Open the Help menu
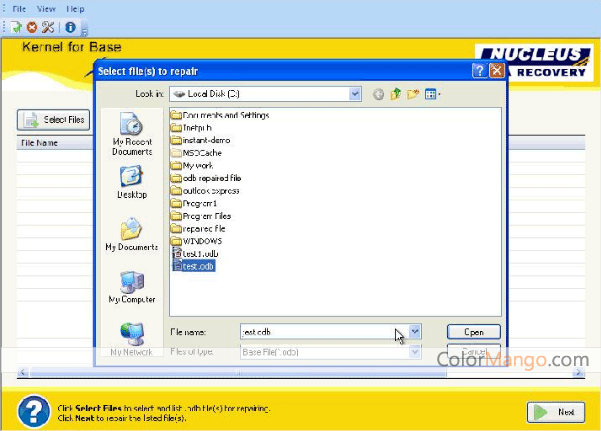 tap(75, 9)
